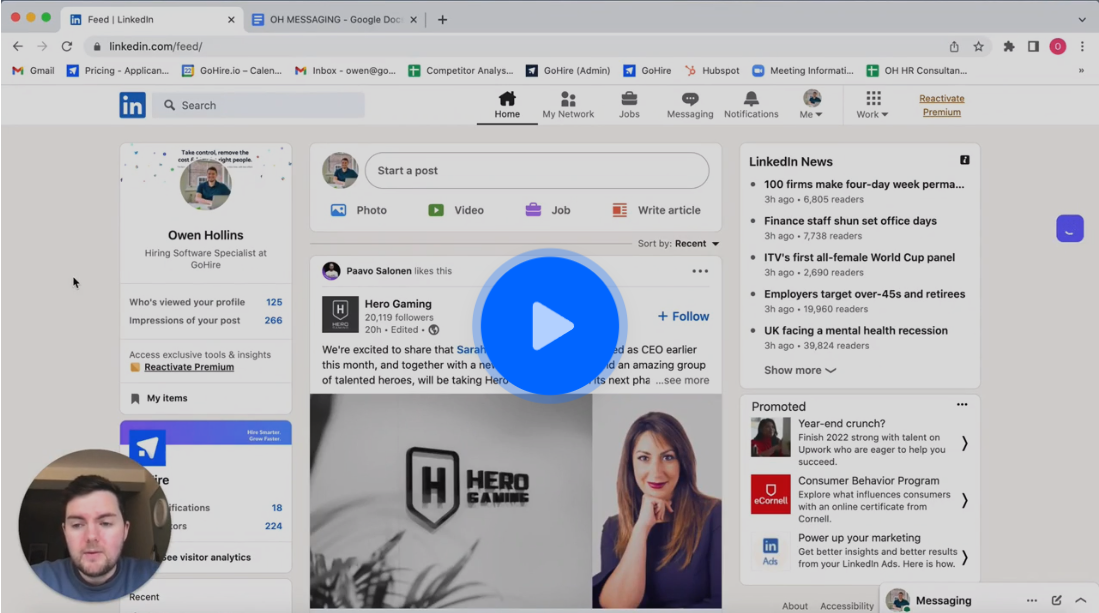Click the LinkedIn logo icon
Viewport: 1099px width, 613px height.
click(132, 105)
